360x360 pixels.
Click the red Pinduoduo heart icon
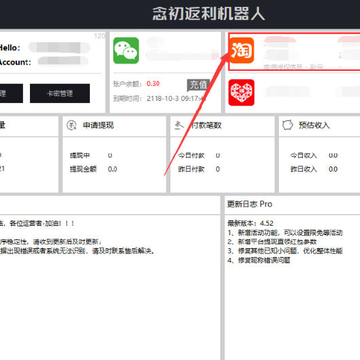click(x=241, y=93)
